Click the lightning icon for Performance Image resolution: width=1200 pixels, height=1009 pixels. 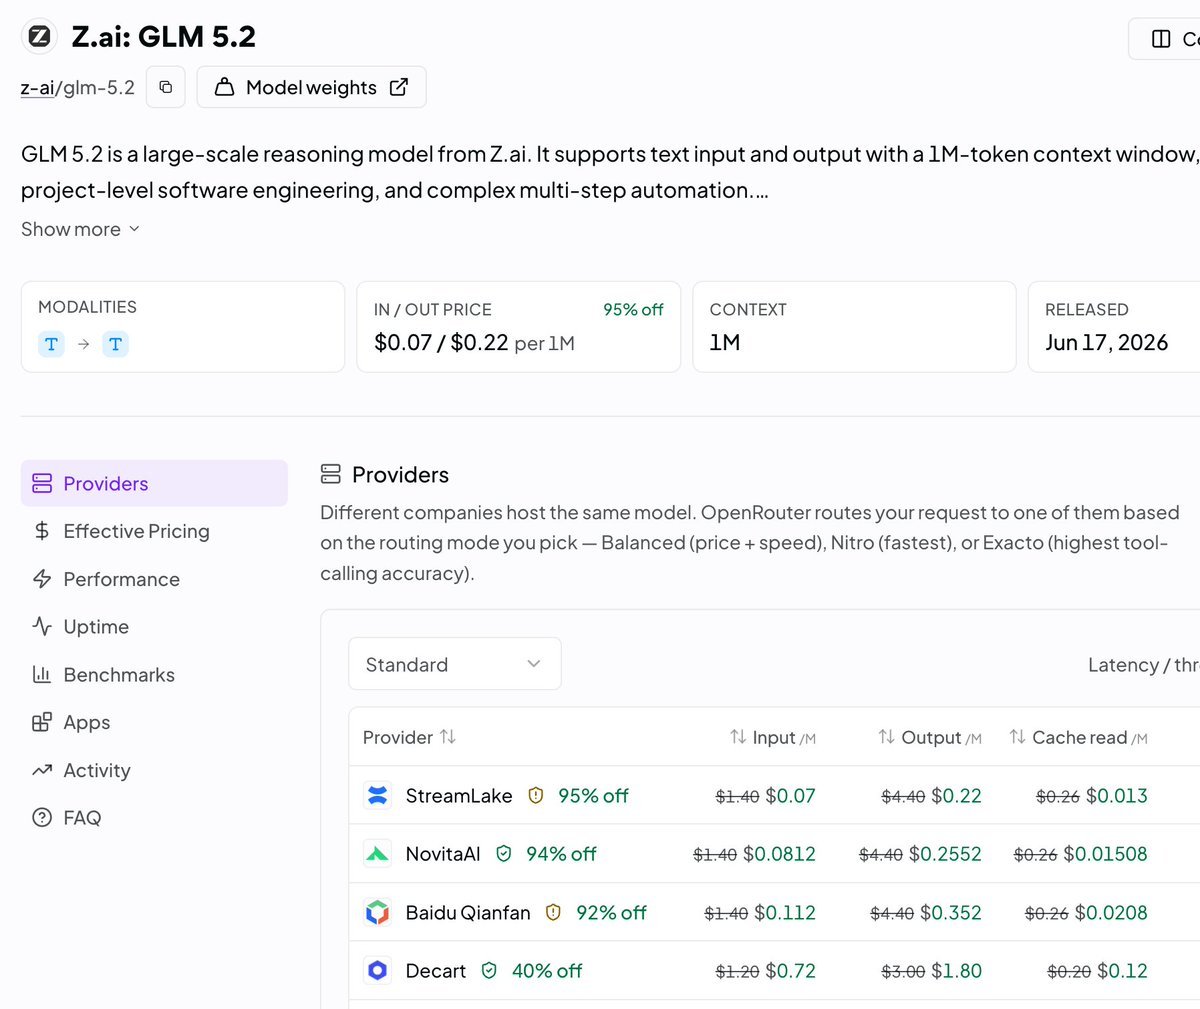42,579
